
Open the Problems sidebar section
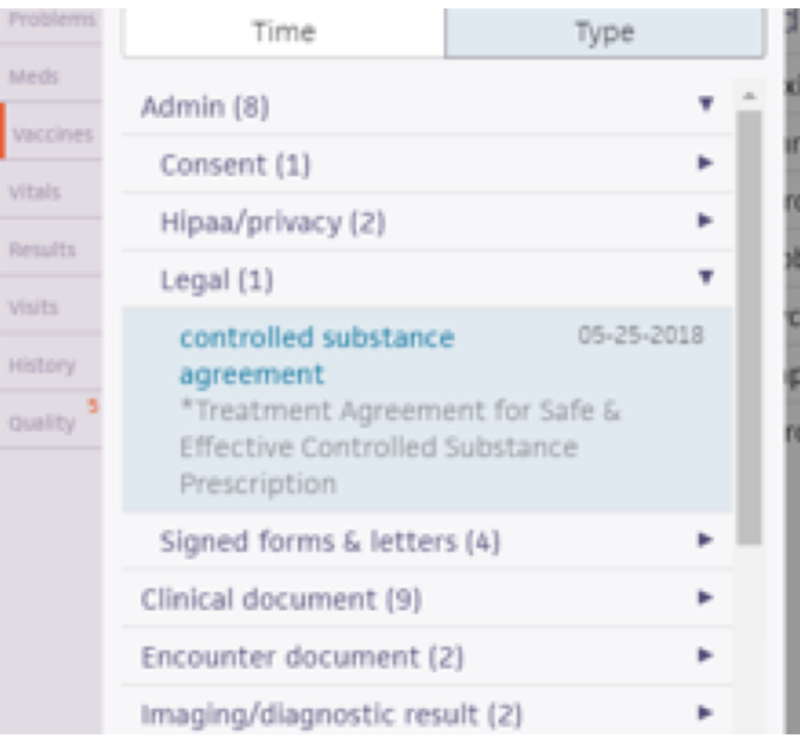pyautogui.click(x=52, y=20)
